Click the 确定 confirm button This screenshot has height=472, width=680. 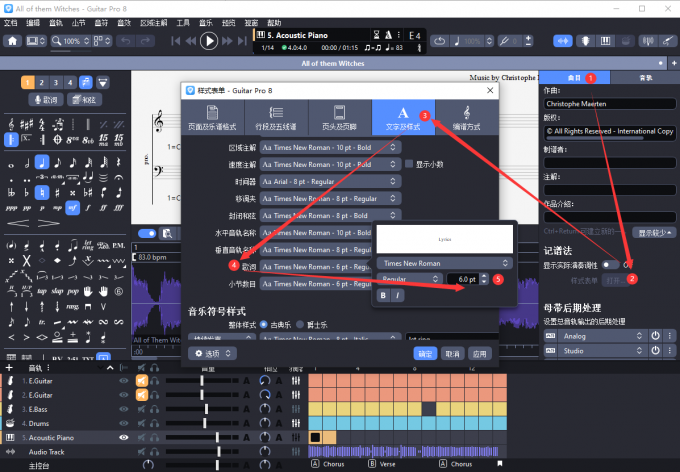425,353
